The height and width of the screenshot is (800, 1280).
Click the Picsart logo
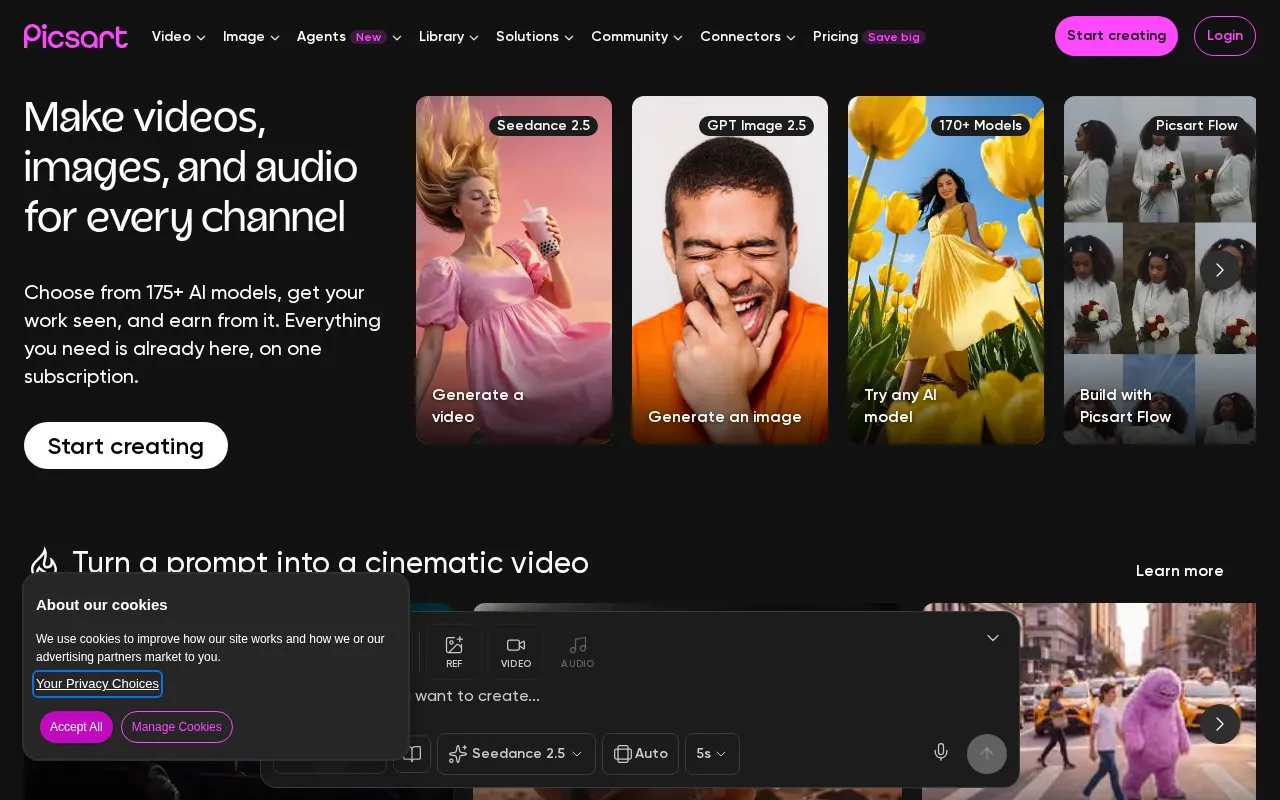[x=76, y=36]
